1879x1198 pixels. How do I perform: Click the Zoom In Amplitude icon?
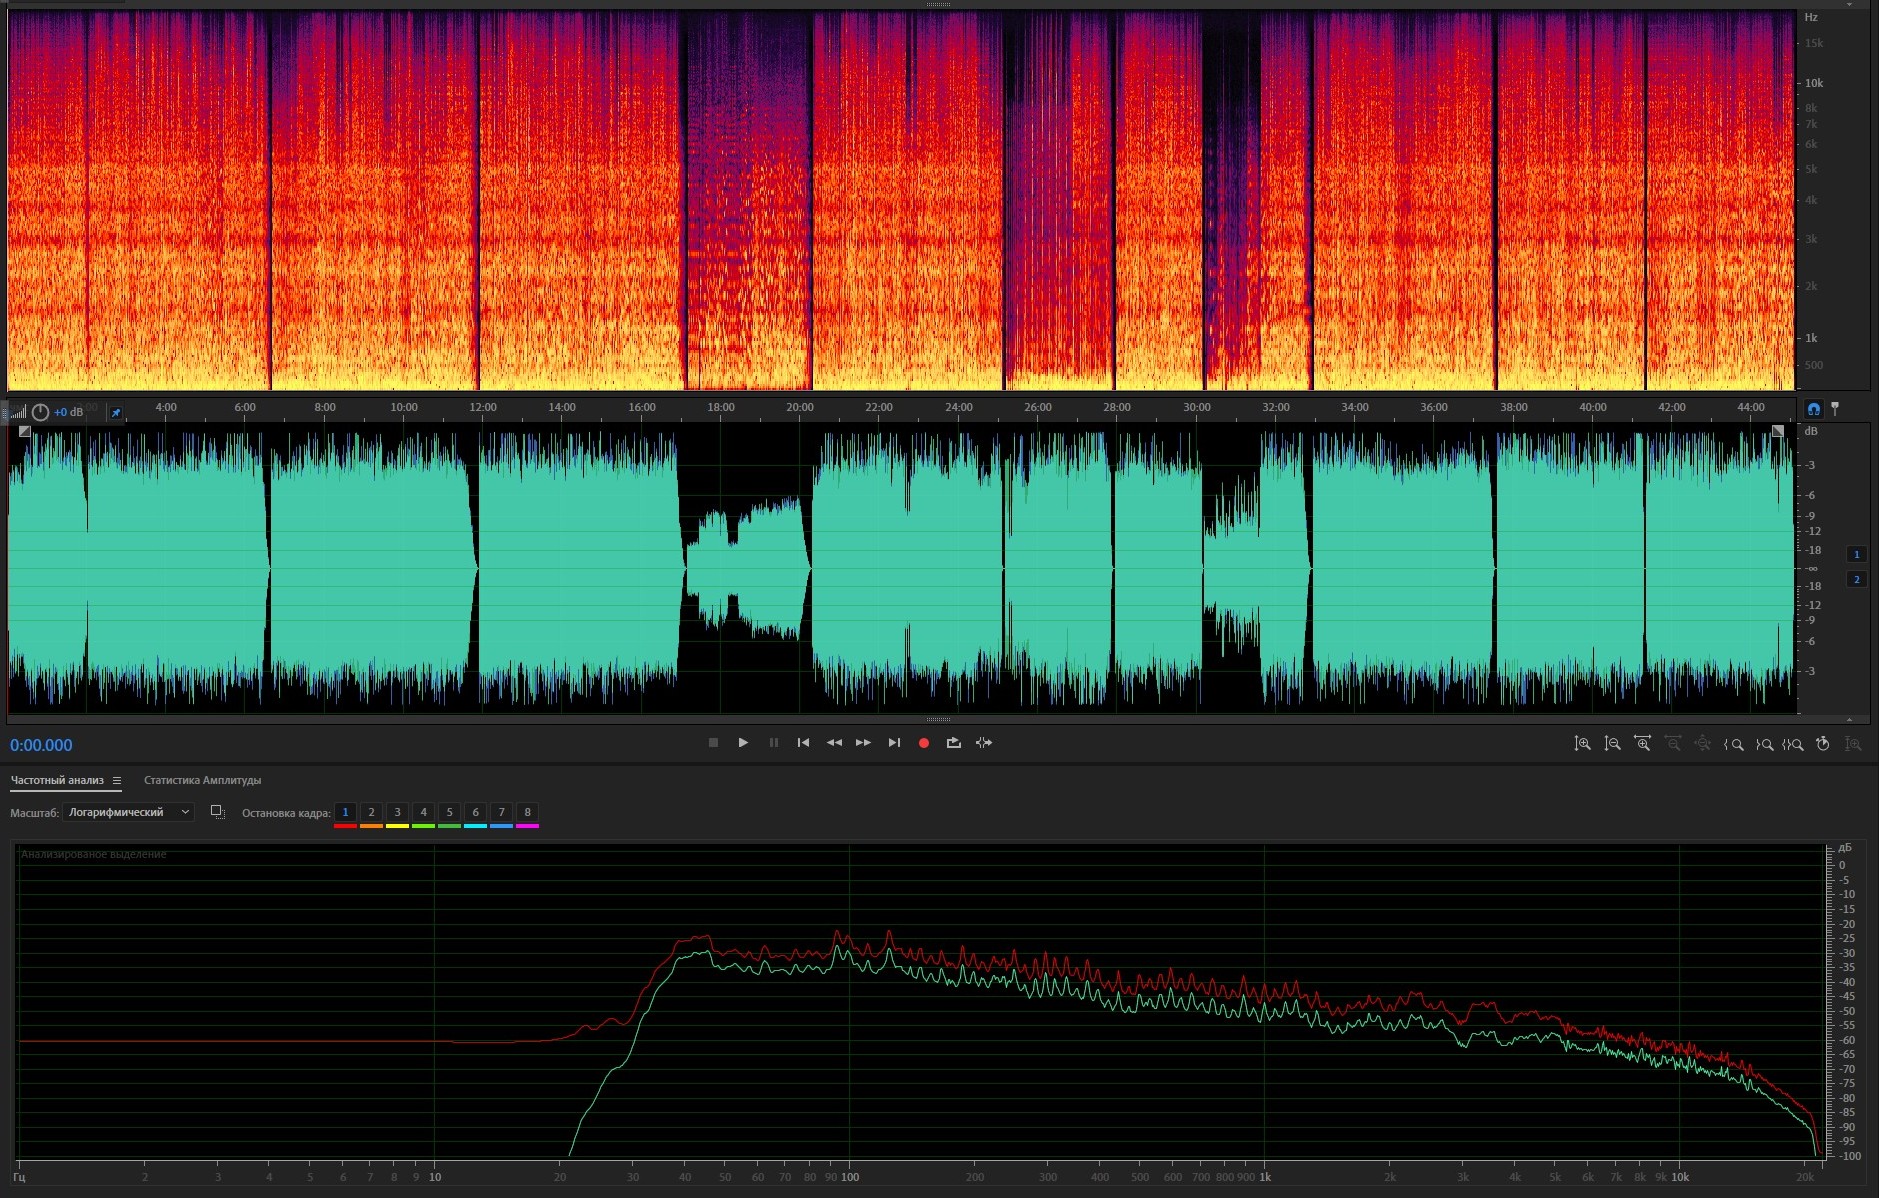tap(1583, 744)
